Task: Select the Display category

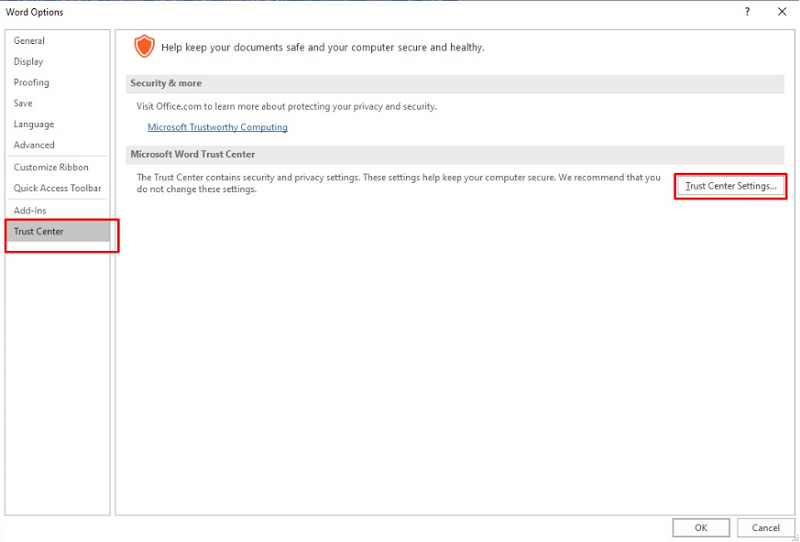Action: [29, 62]
